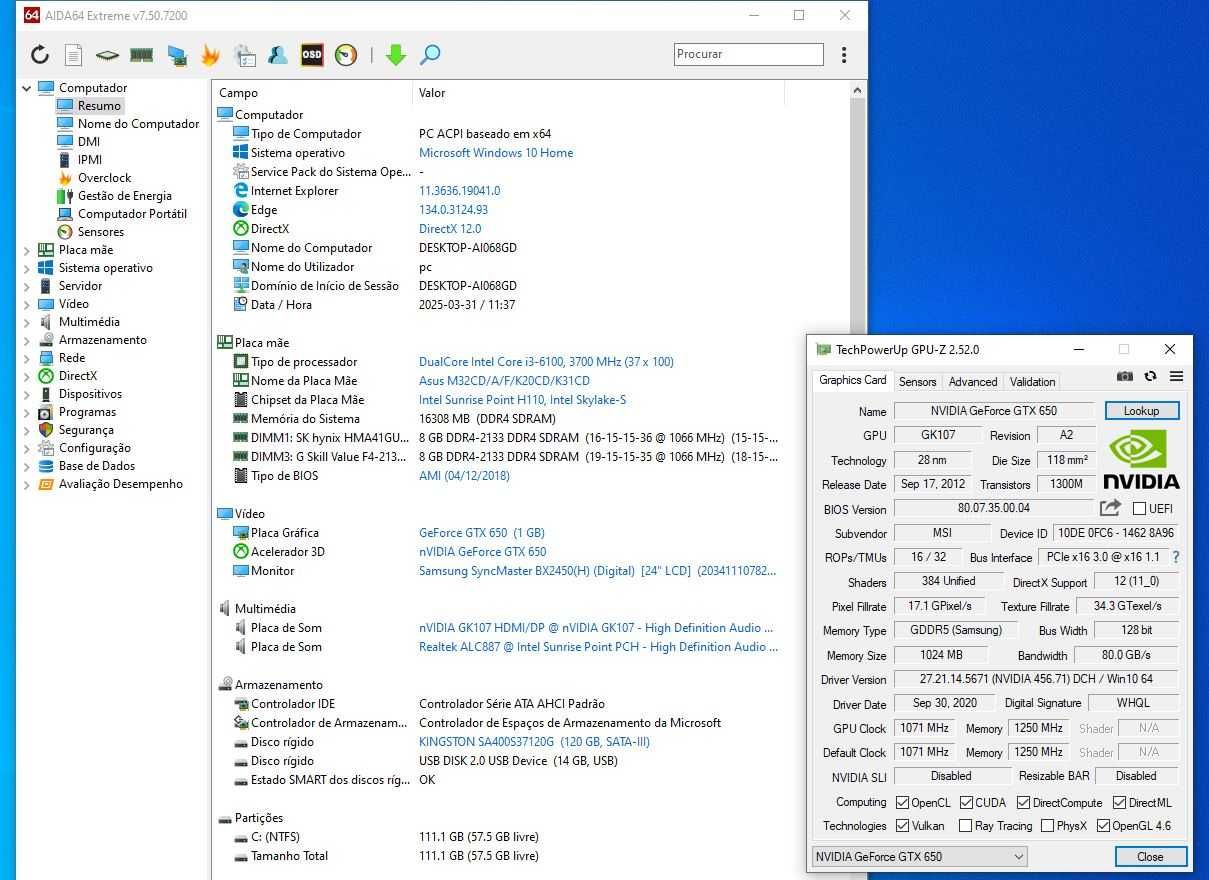
Task: Open the GPU-Z hamburger menu
Action: [1176, 376]
